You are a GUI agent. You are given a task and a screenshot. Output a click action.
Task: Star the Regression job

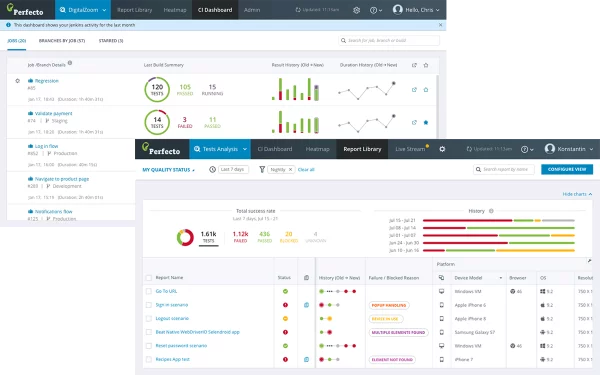pos(426,90)
